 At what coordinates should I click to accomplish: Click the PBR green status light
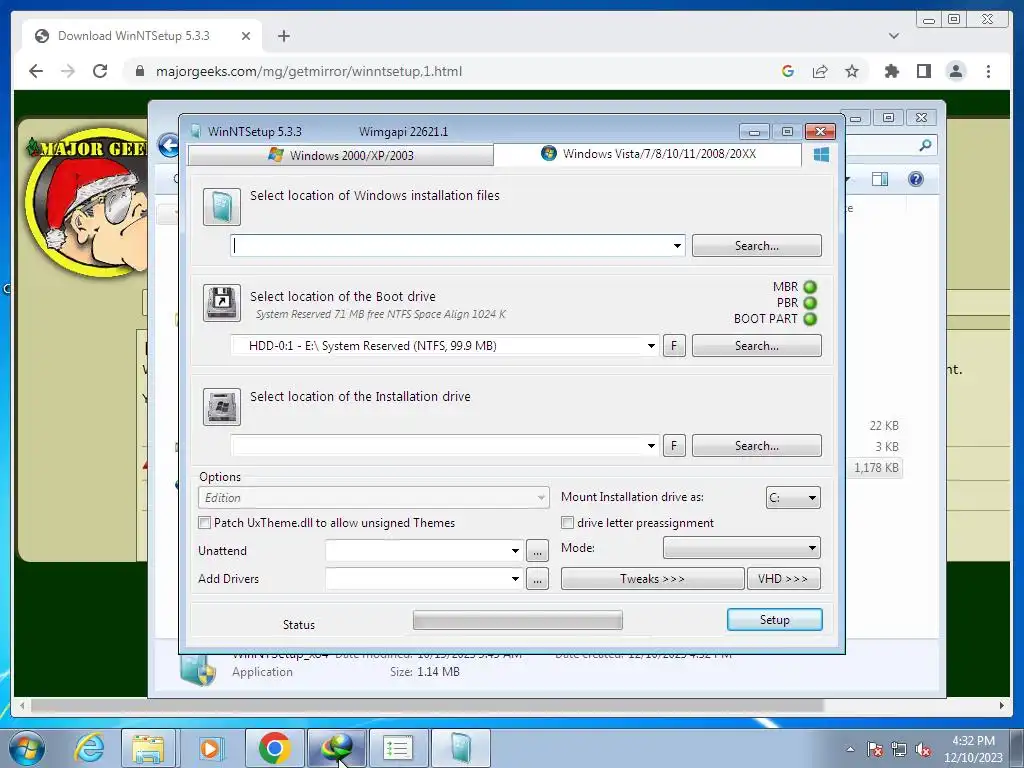pos(810,303)
